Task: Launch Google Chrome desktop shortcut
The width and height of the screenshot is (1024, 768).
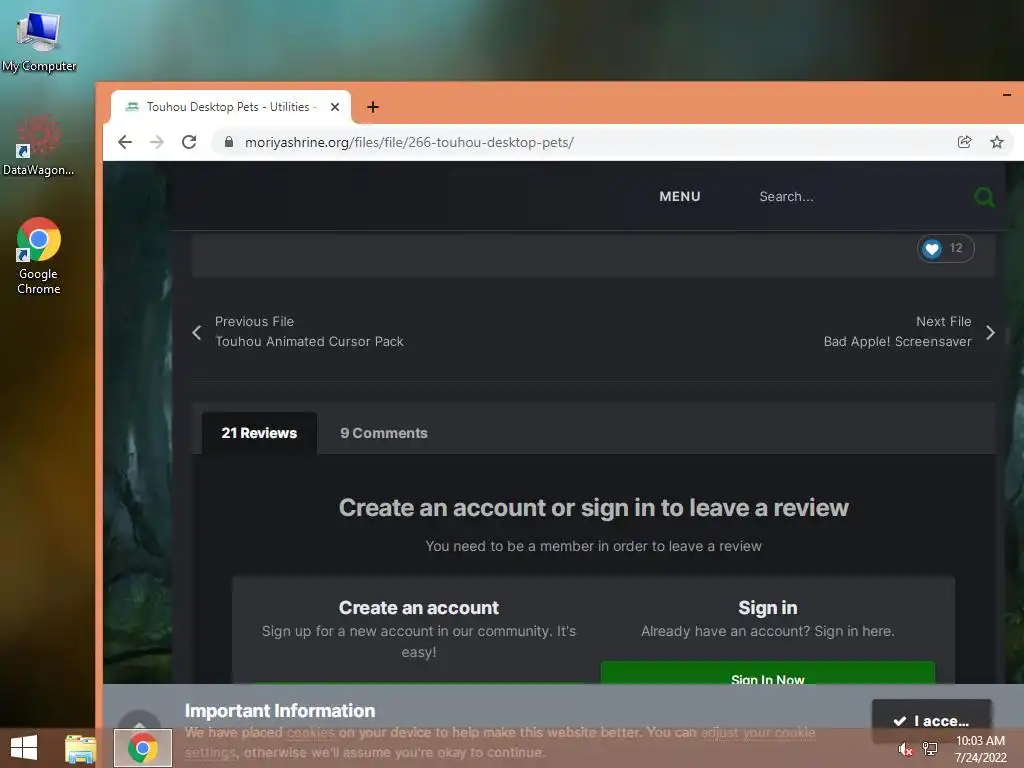Action: (x=39, y=255)
